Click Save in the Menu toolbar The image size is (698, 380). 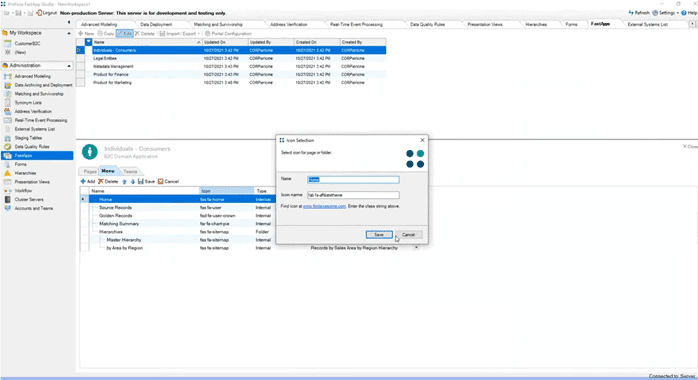[x=146, y=182]
